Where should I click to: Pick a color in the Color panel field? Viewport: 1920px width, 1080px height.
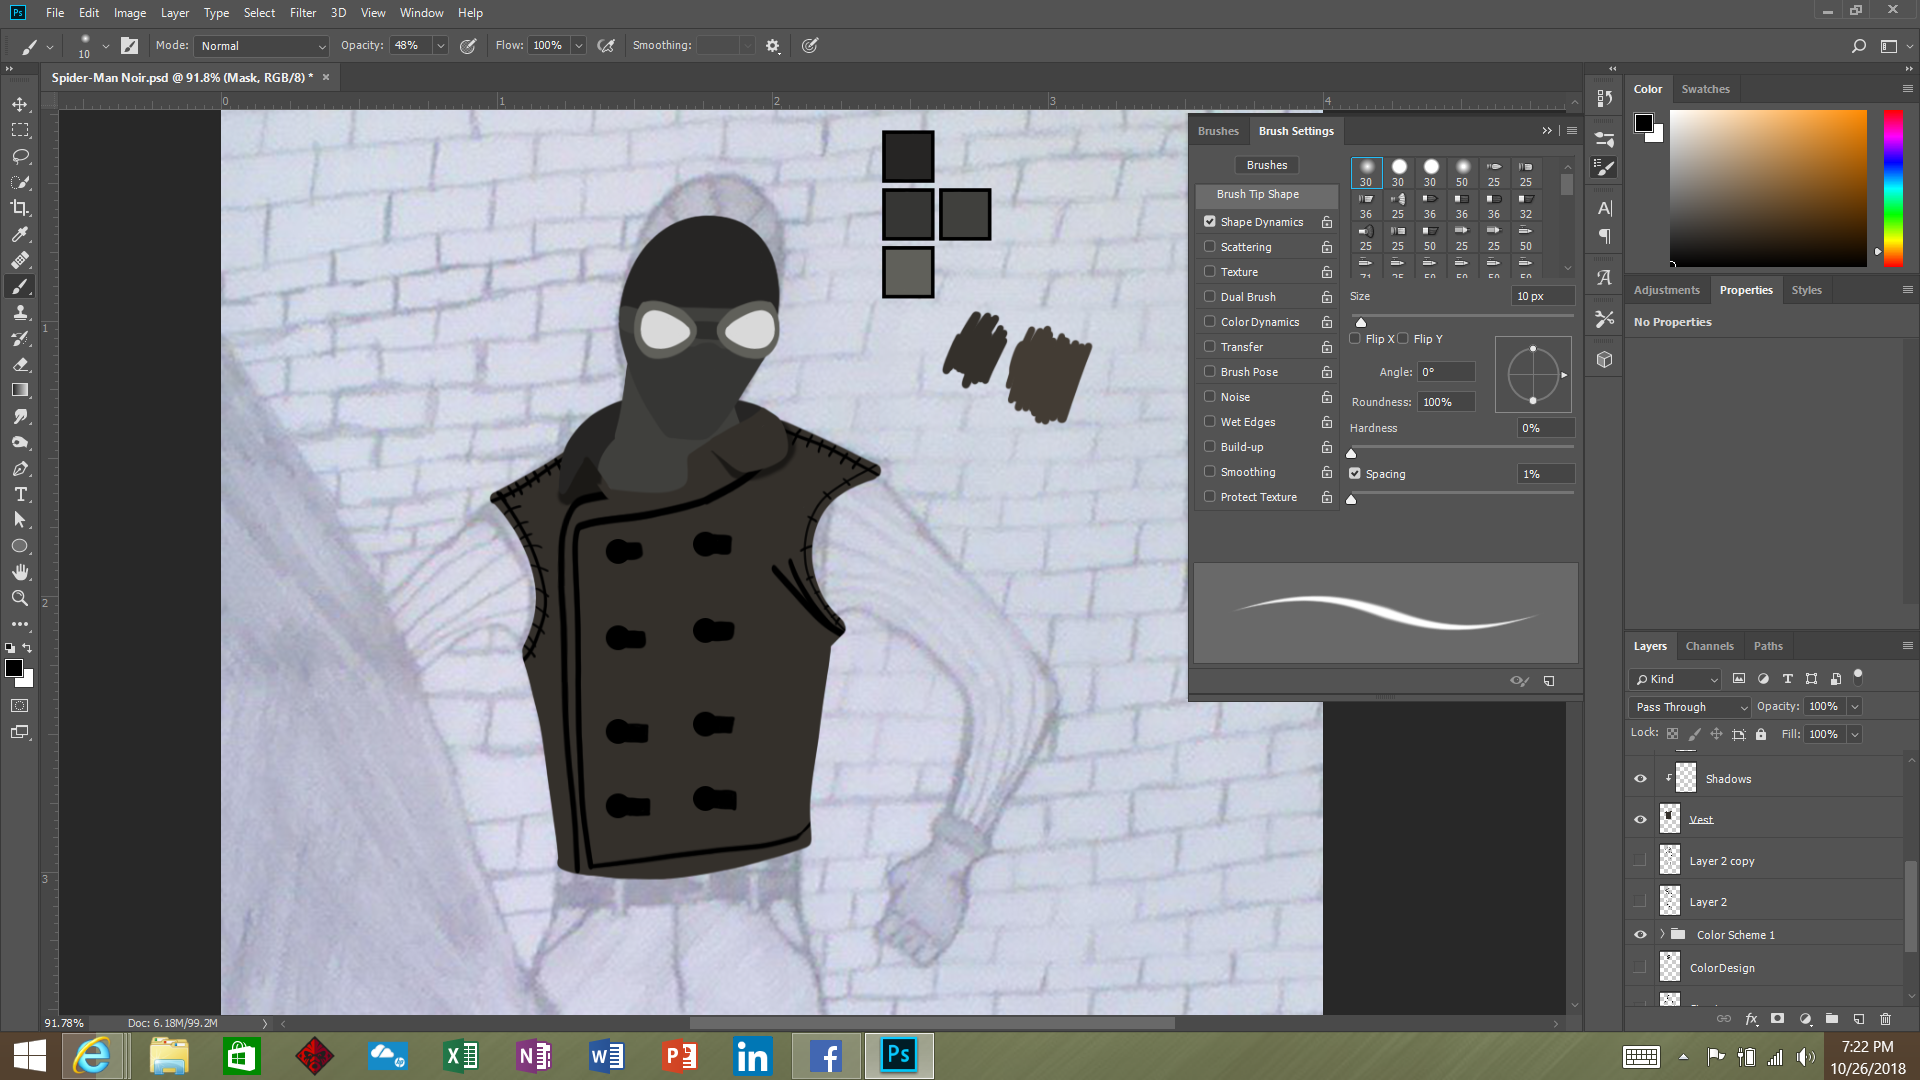click(1768, 187)
